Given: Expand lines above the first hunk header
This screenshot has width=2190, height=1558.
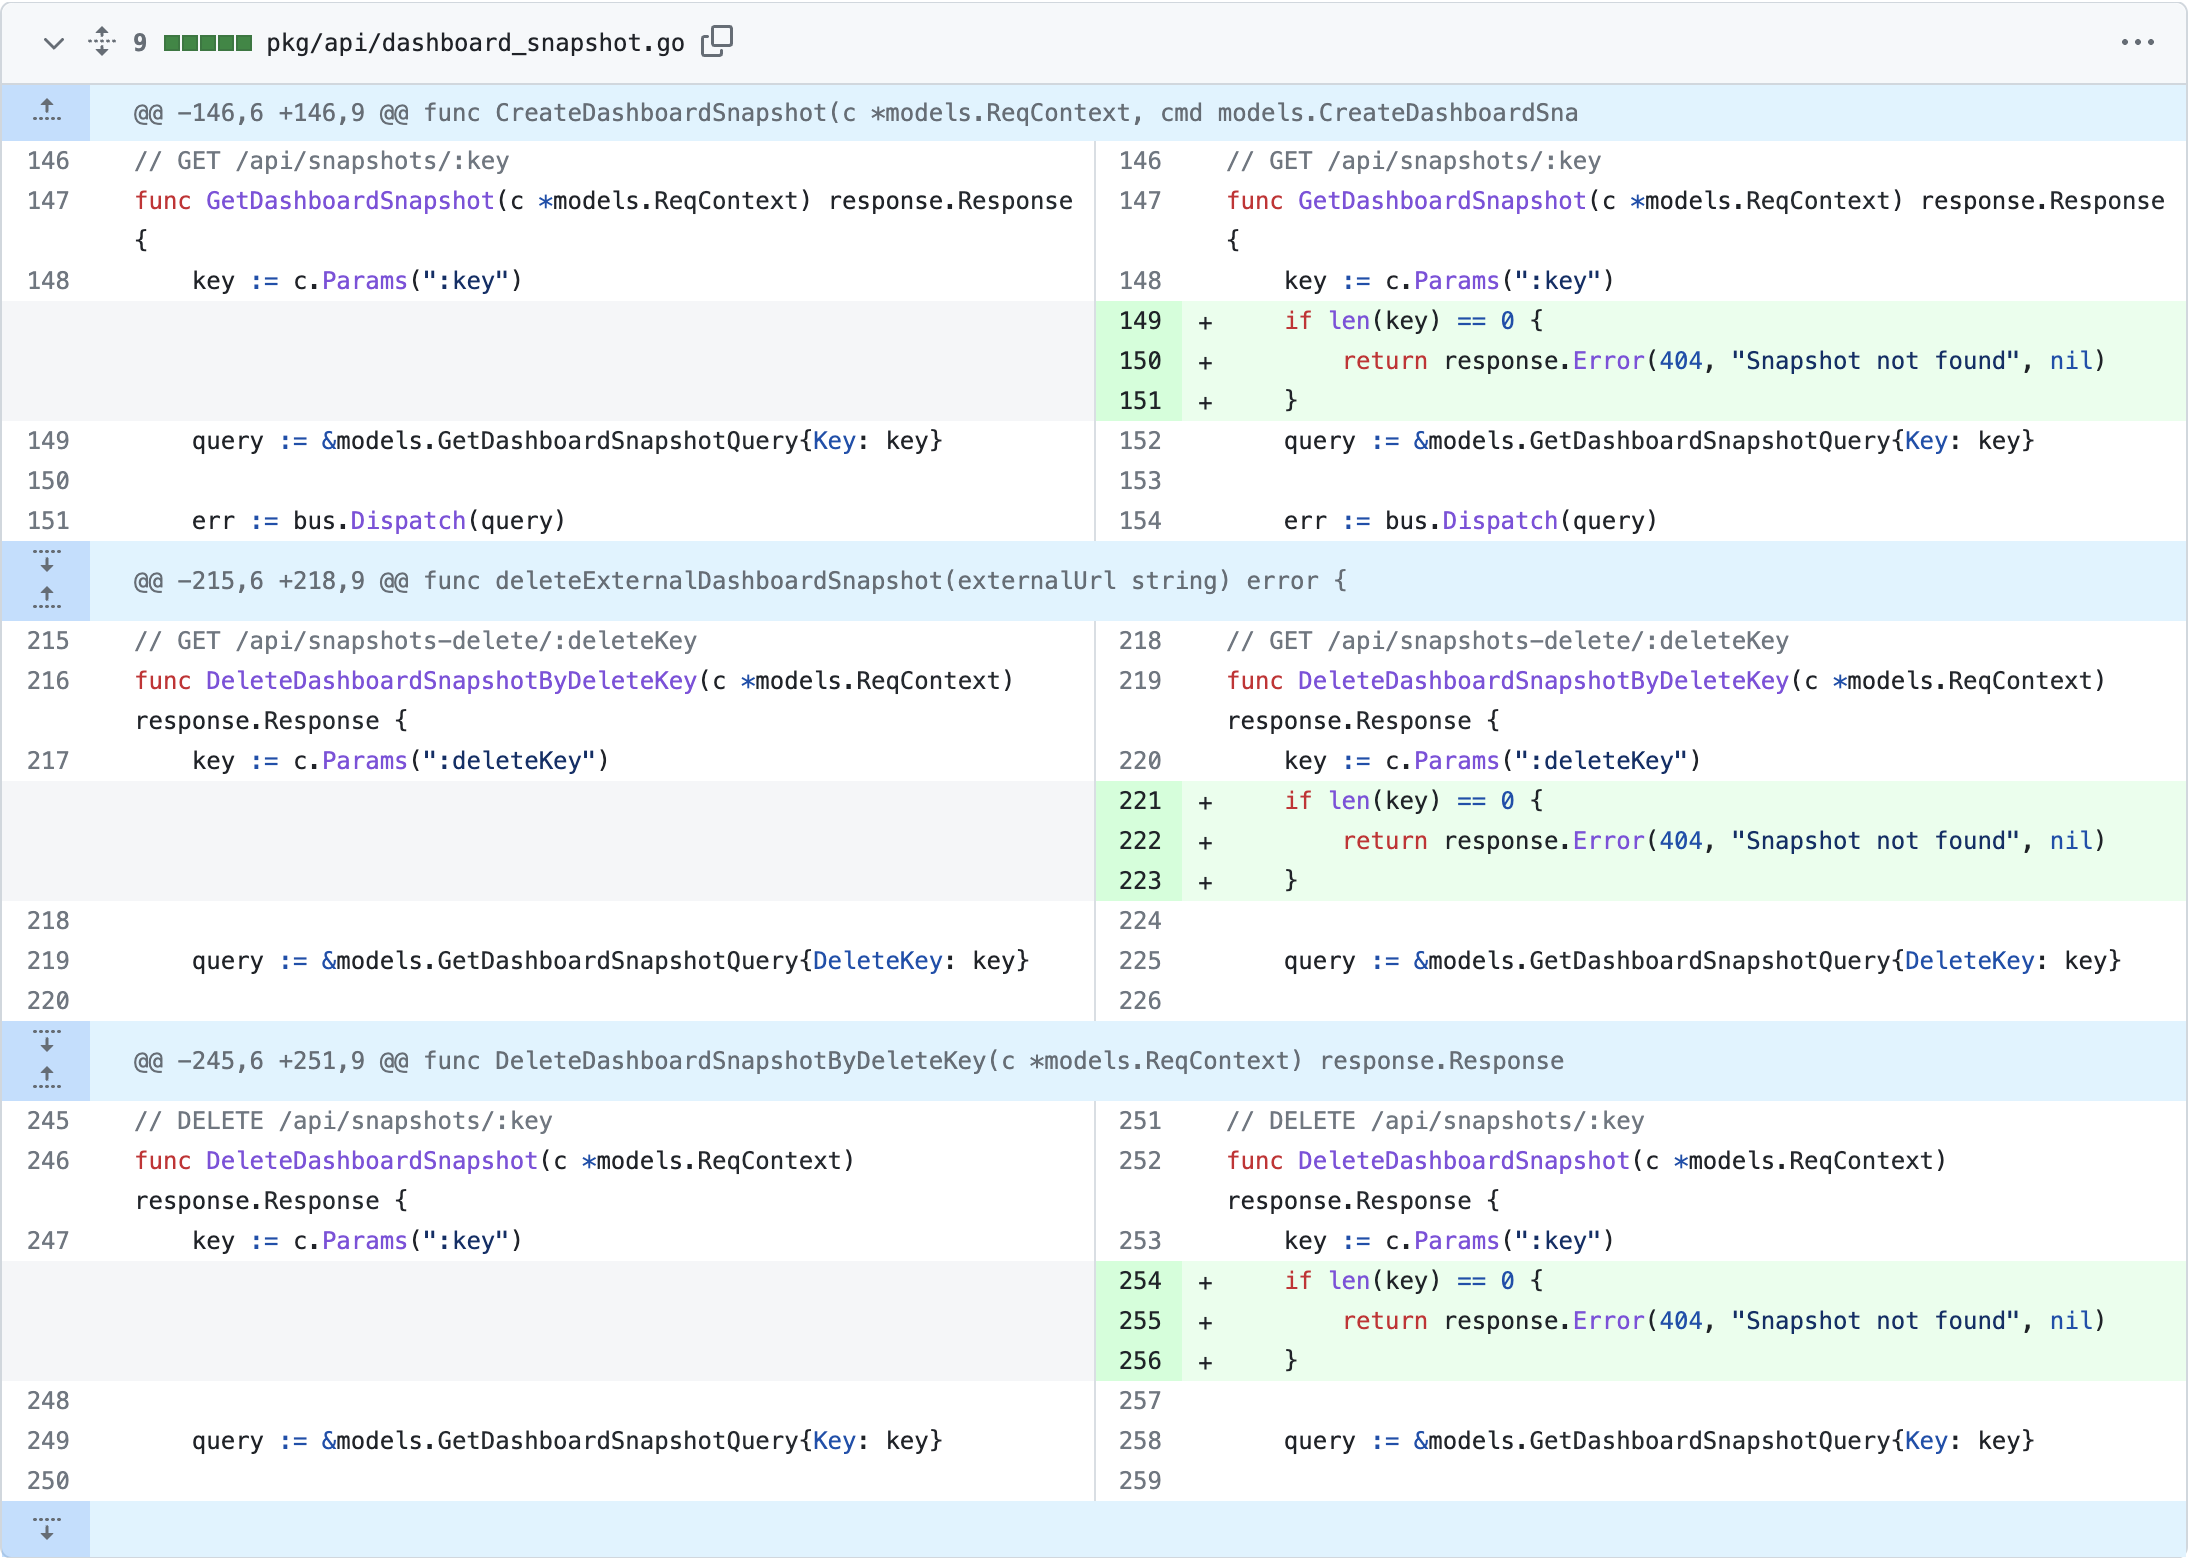Looking at the screenshot, I should 46,112.
